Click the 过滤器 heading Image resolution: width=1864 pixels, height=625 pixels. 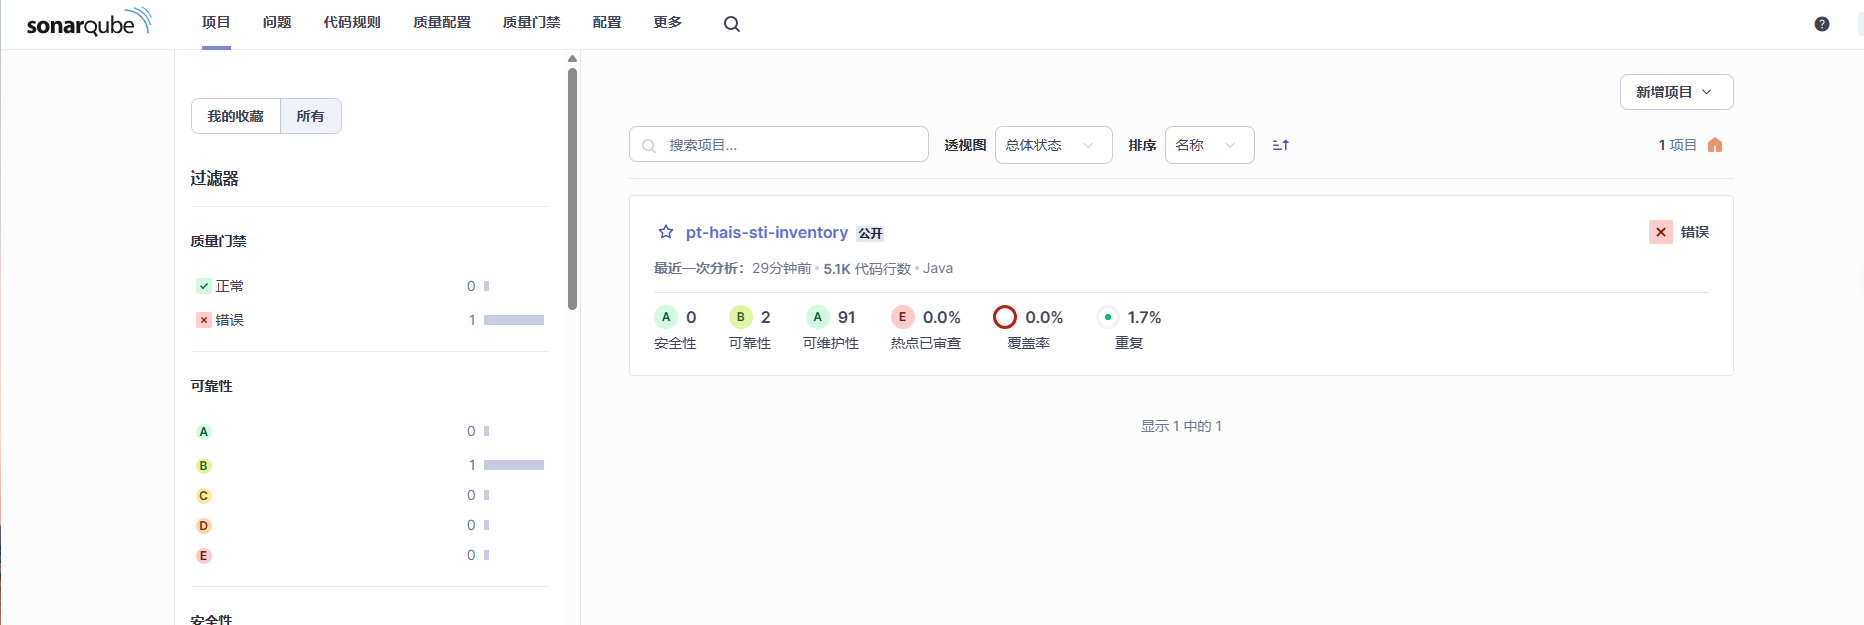click(215, 178)
